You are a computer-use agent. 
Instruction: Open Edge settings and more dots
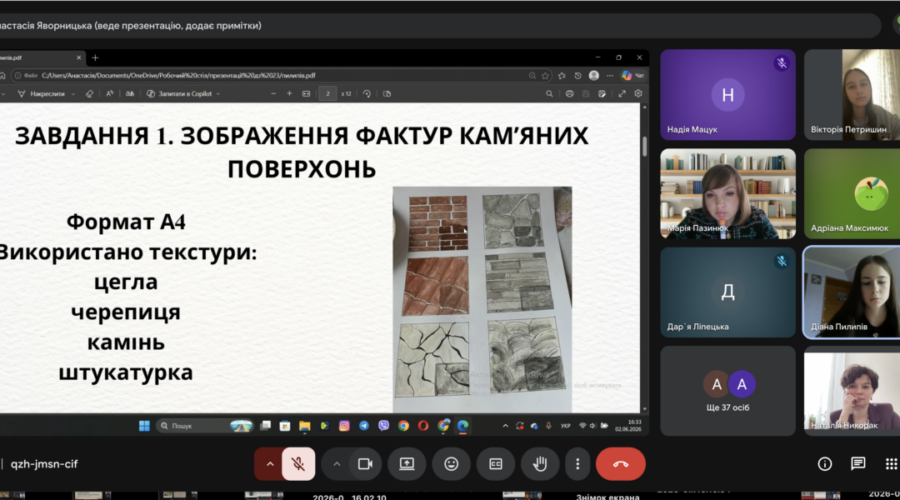[610, 75]
